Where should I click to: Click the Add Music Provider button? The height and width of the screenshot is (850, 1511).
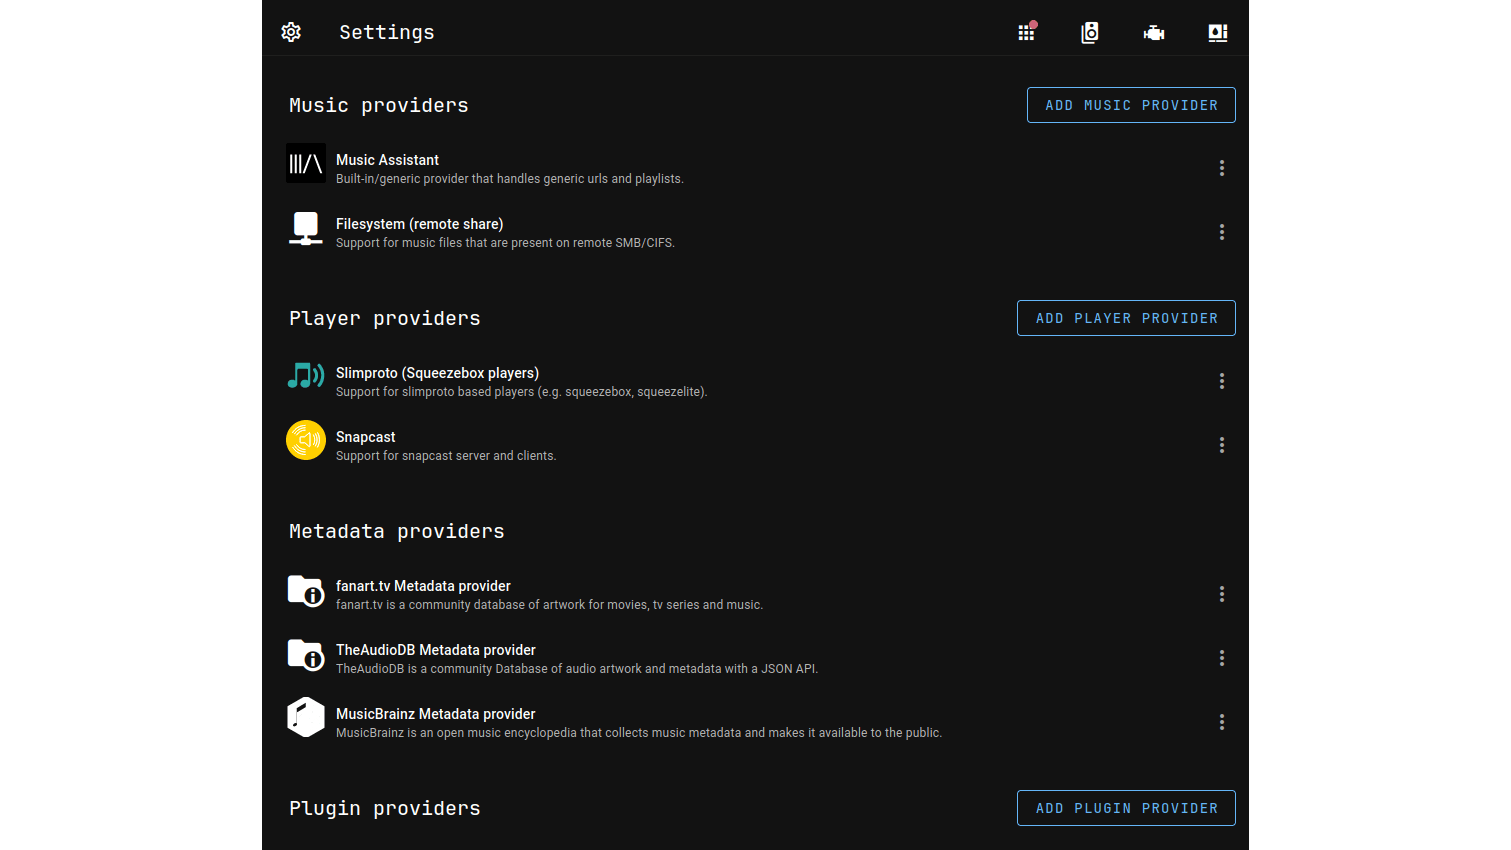[x=1131, y=105]
